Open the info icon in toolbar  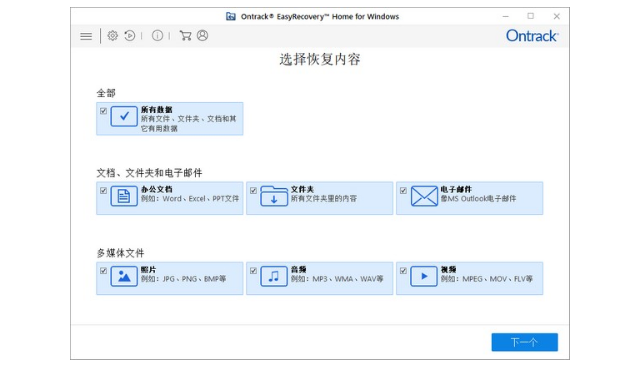coord(157,36)
